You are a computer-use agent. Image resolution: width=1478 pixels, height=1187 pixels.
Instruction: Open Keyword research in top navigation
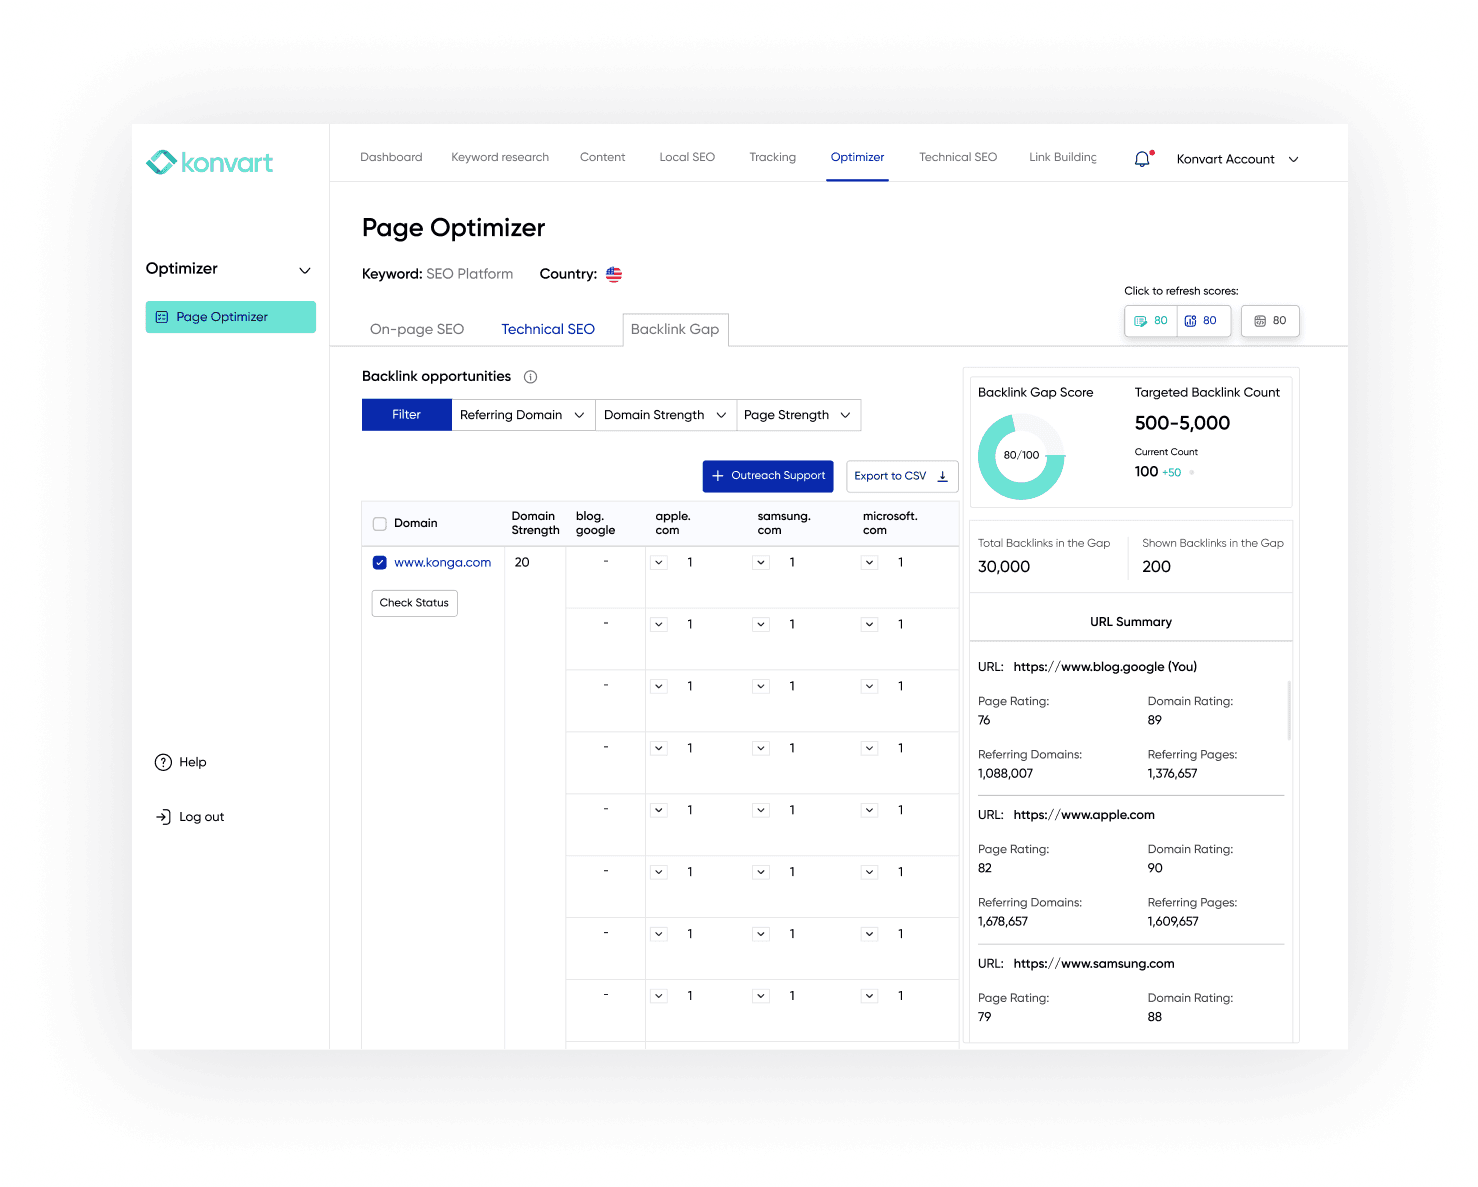500,157
